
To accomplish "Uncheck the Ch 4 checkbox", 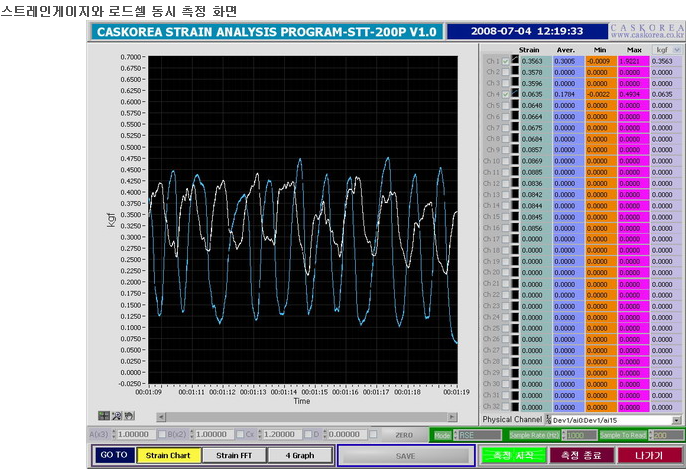I will pyautogui.click(x=506, y=94).
